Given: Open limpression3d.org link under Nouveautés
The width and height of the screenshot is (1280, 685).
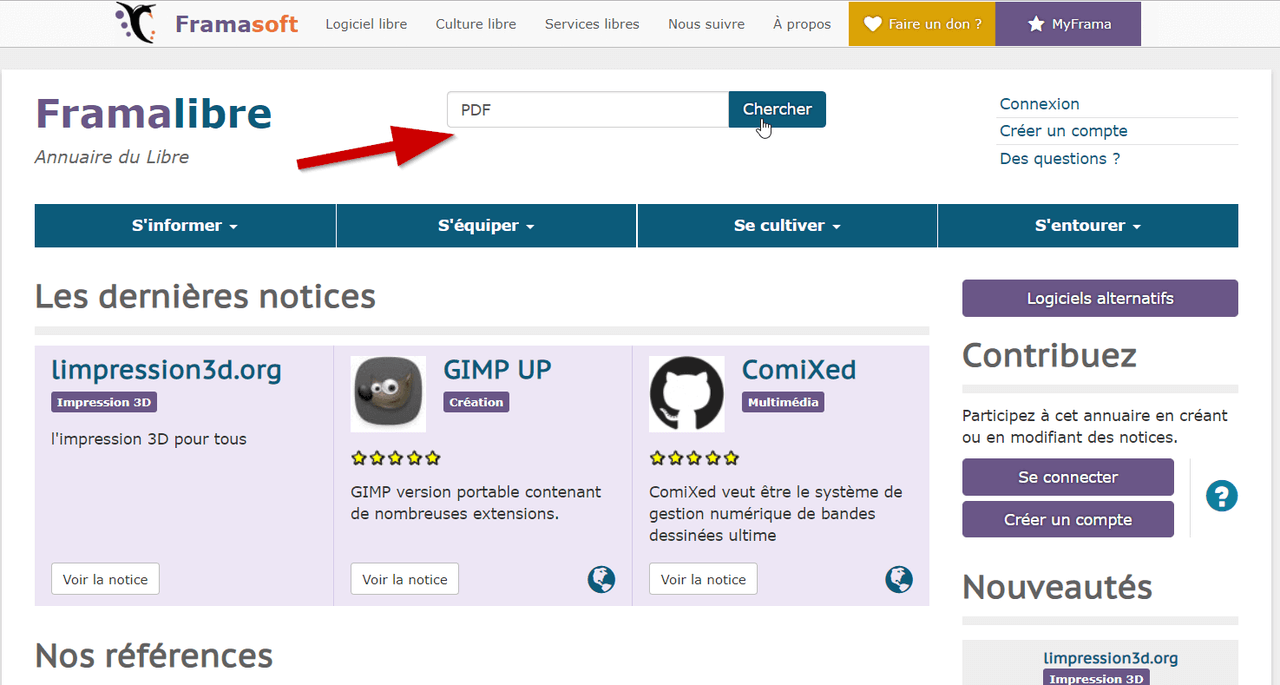Looking at the screenshot, I should [x=1110, y=658].
